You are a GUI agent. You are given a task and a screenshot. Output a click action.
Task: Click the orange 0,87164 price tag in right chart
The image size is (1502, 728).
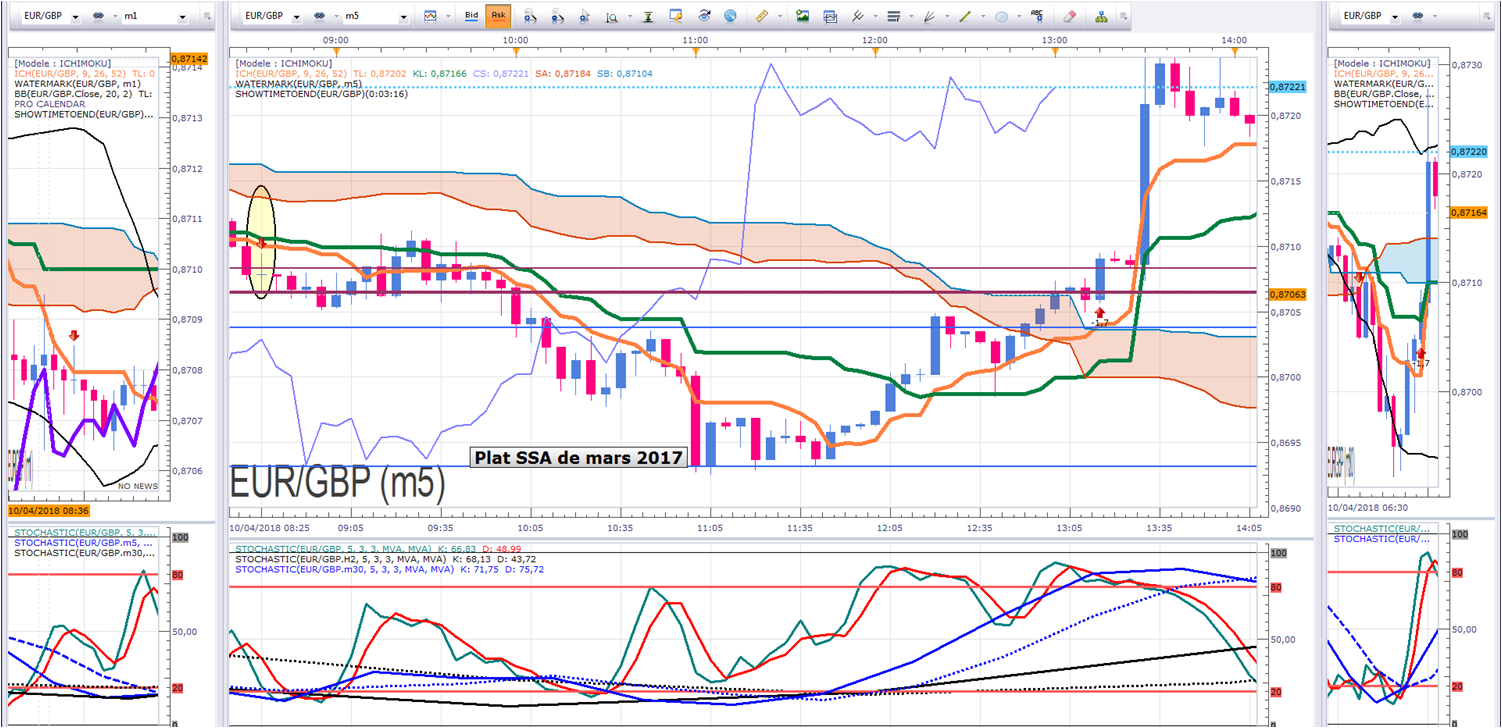click(x=1468, y=212)
